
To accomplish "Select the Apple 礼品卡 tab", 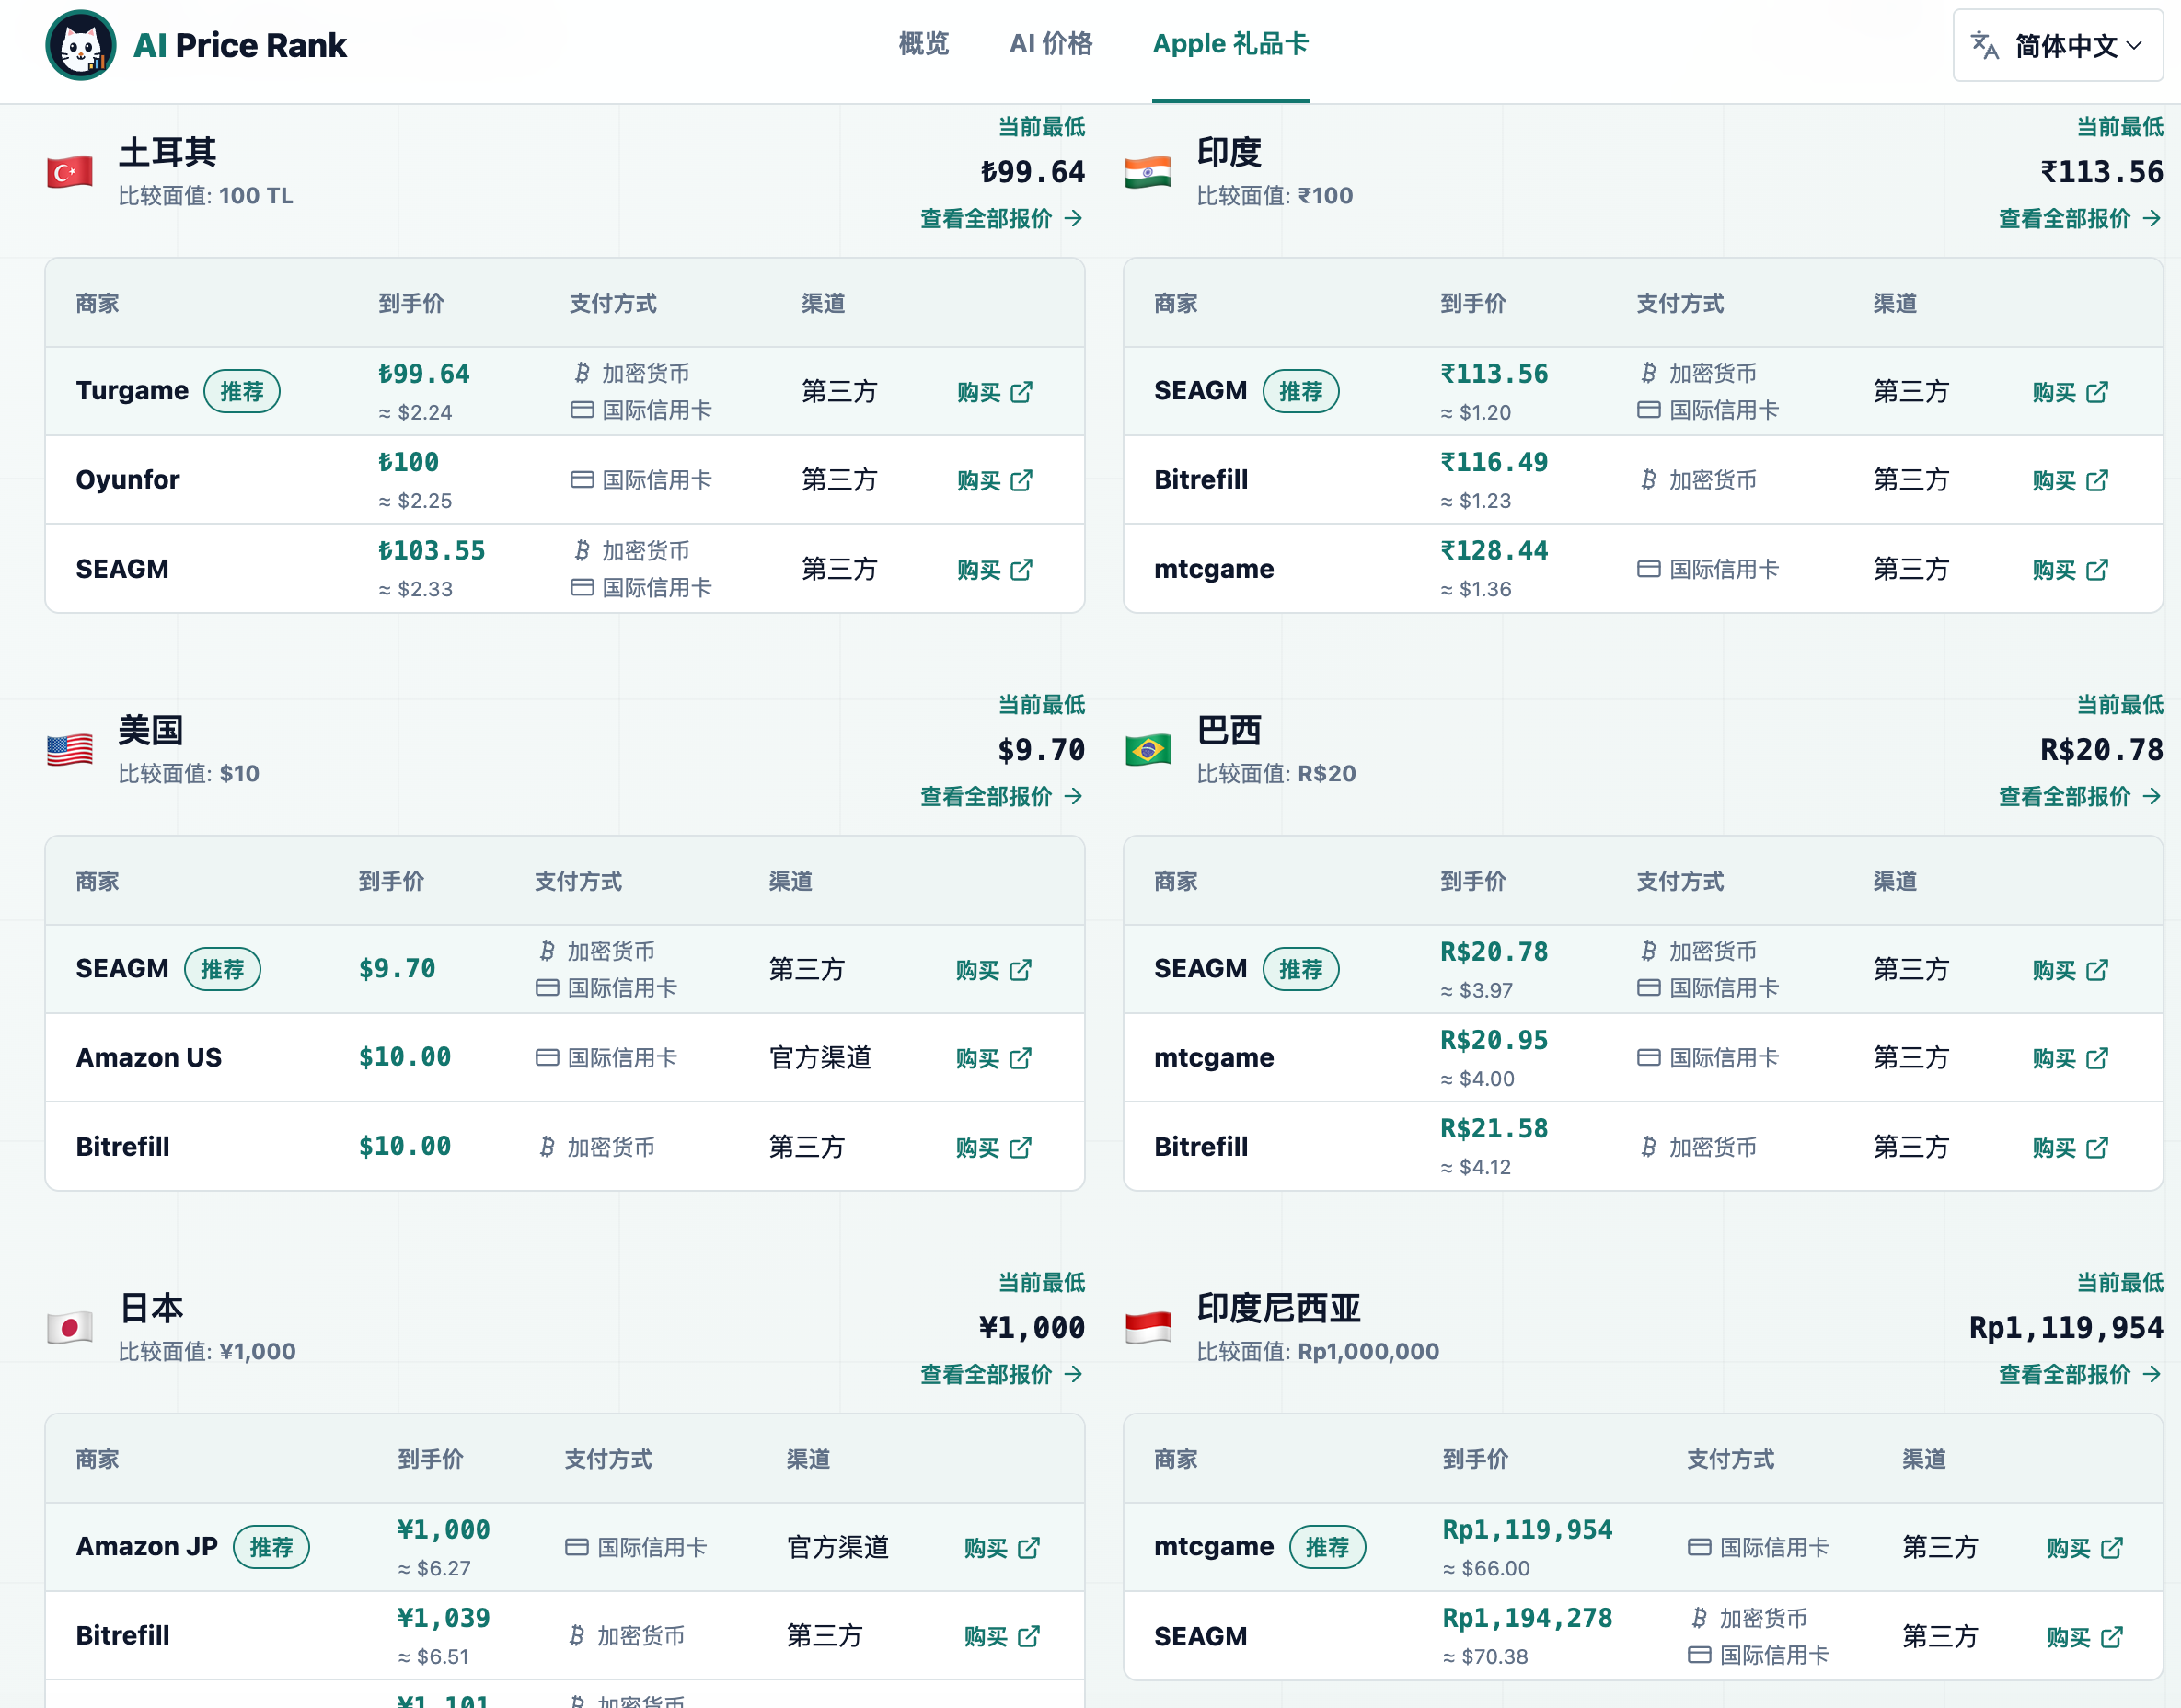I will click(x=1231, y=44).
